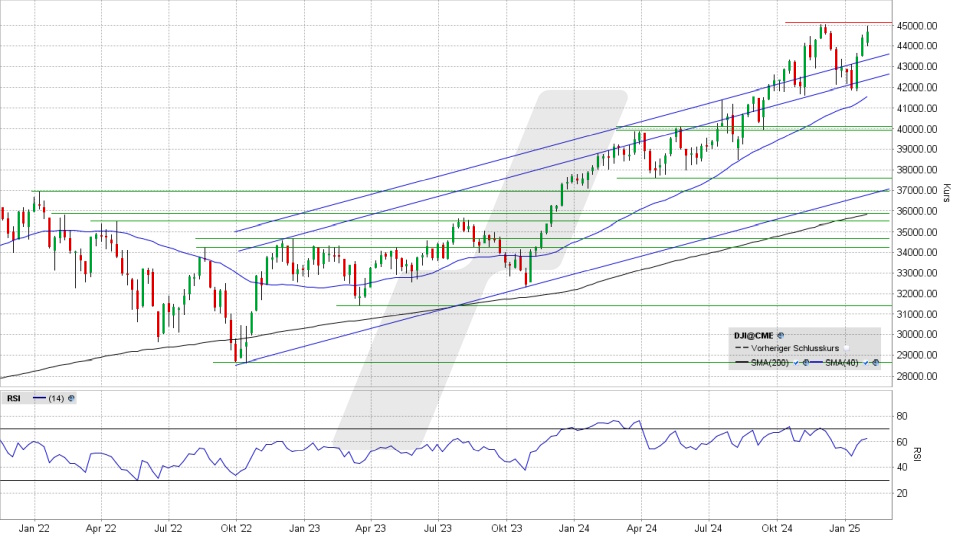Click the RSI panel label

(x=13, y=398)
